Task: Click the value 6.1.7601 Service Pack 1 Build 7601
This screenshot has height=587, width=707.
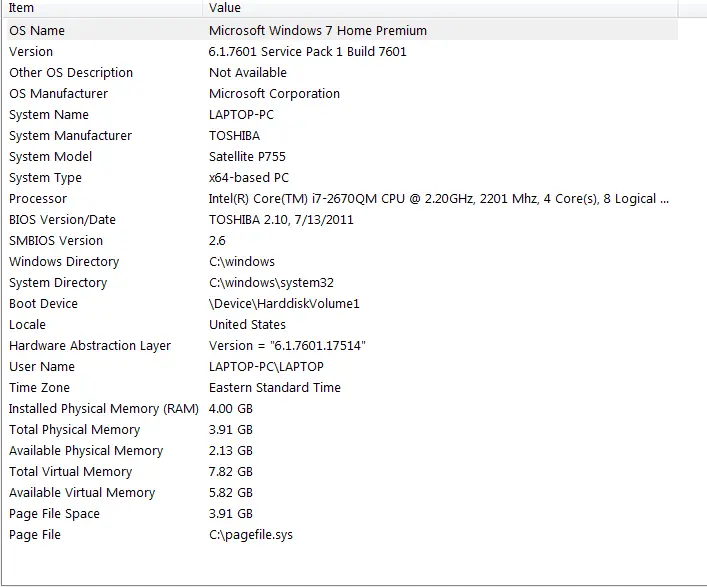Action: (308, 51)
